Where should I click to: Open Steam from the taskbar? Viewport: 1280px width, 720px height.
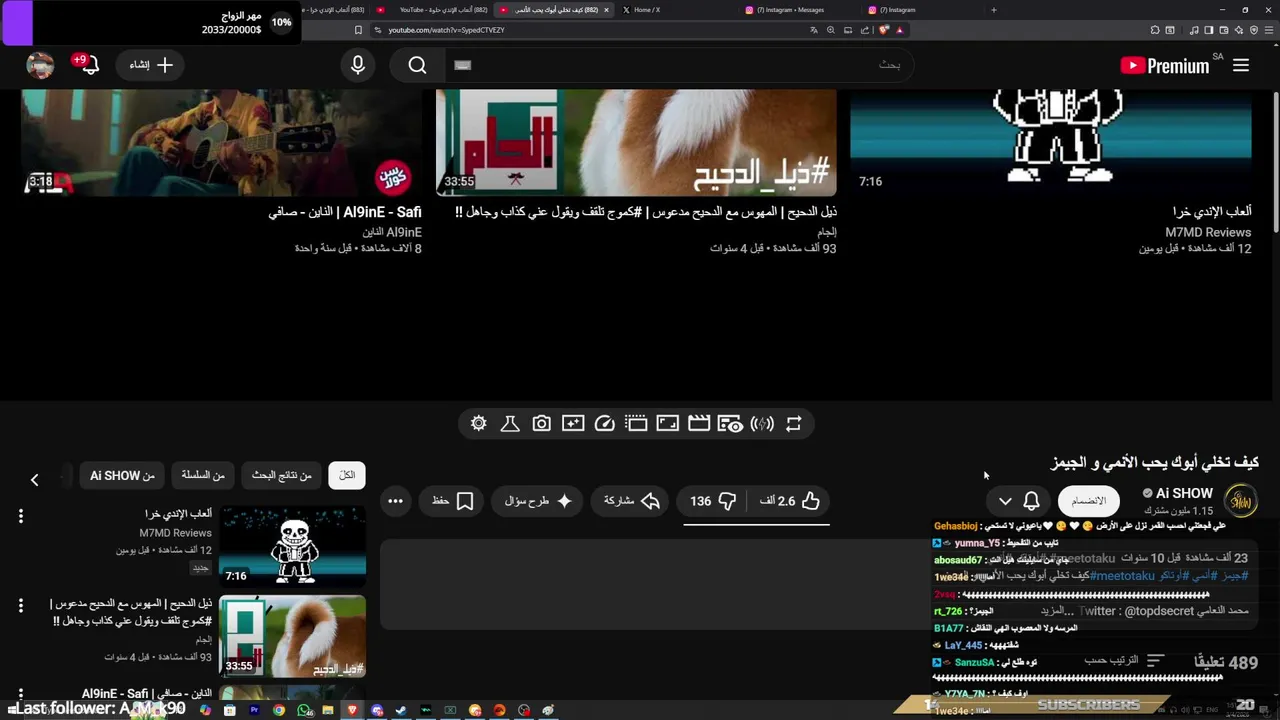tap(401, 710)
